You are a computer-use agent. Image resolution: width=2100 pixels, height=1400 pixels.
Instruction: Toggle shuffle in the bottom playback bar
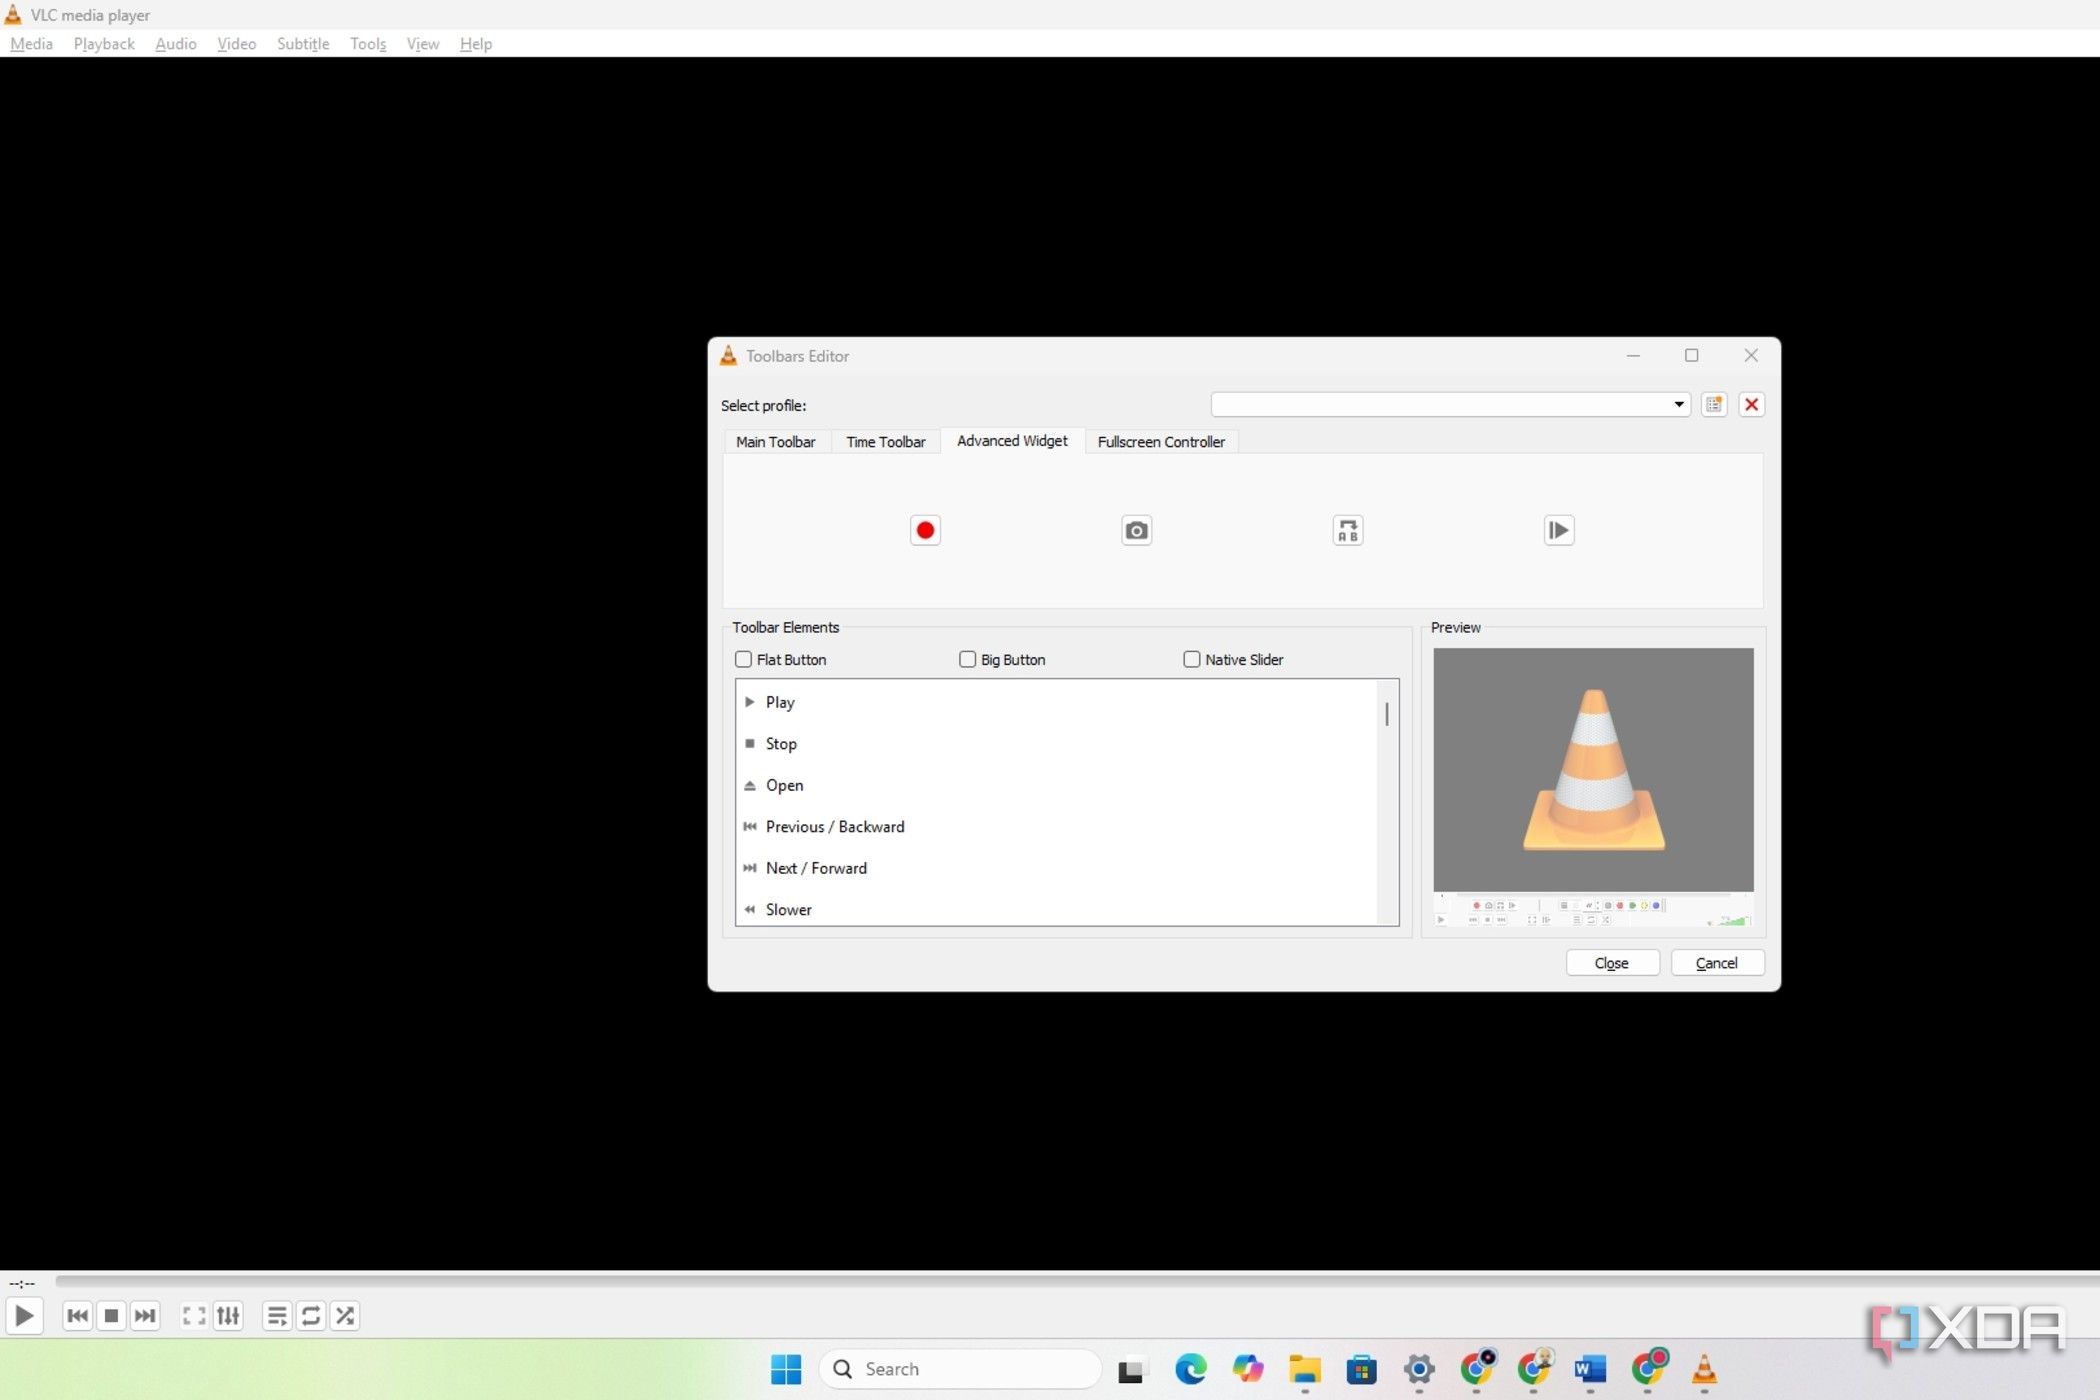coord(345,1316)
